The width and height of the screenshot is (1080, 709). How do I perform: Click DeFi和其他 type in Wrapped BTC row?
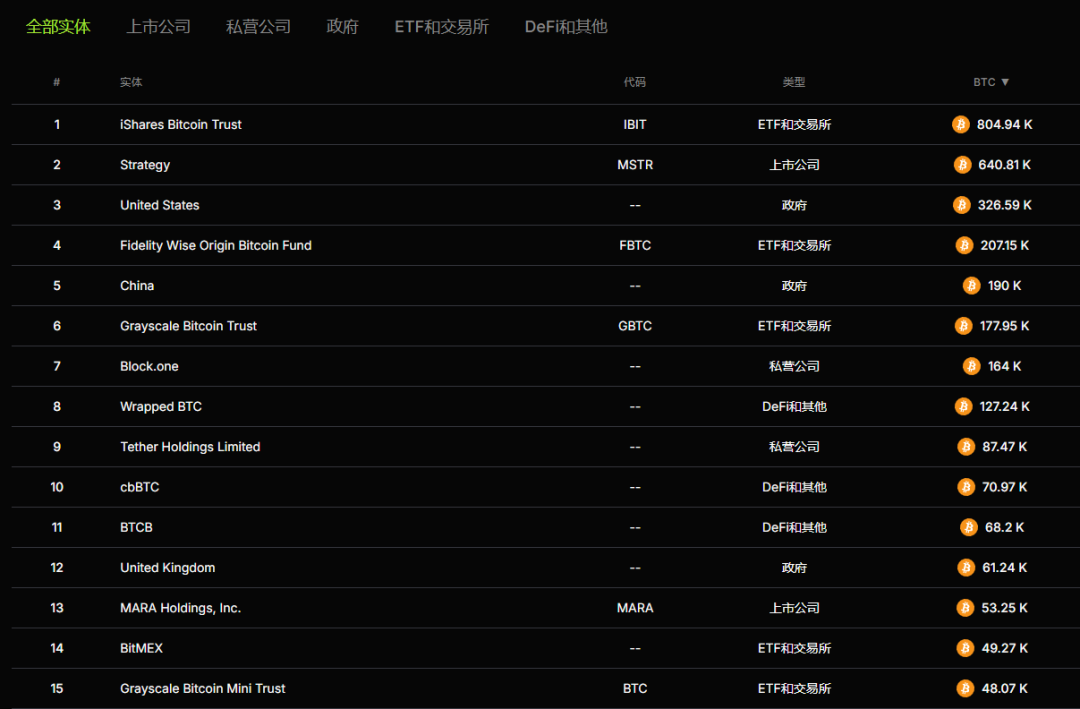click(794, 407)
